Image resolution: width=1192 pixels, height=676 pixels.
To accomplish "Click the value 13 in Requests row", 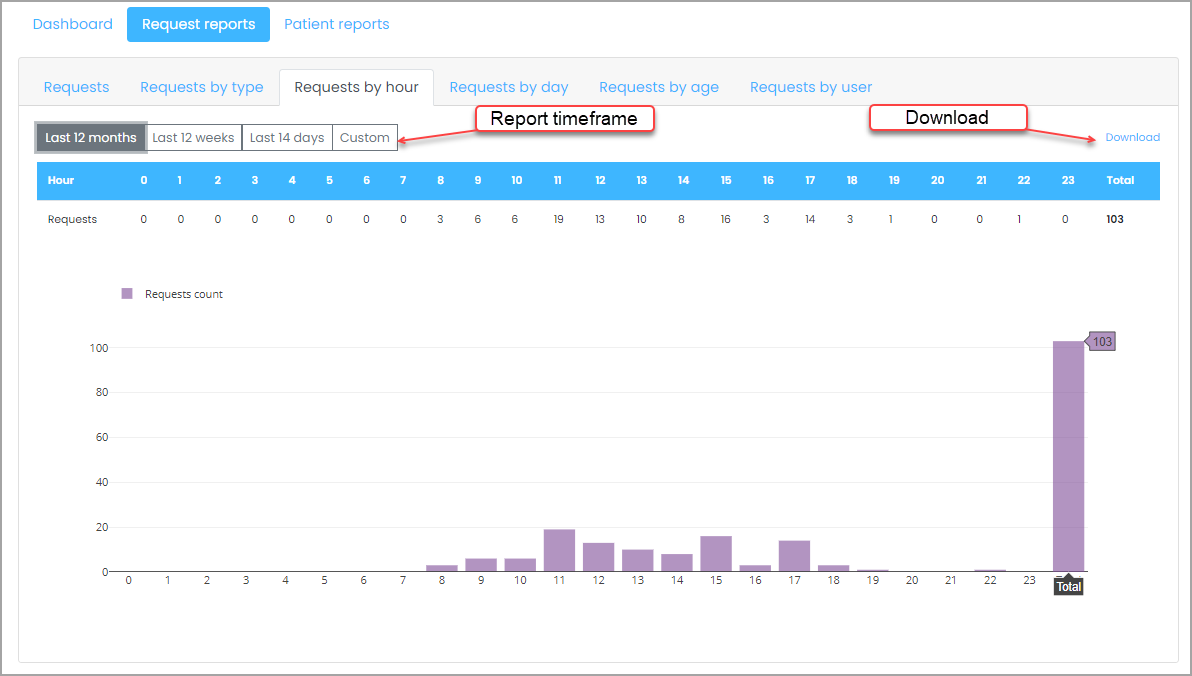I will 600,219.
